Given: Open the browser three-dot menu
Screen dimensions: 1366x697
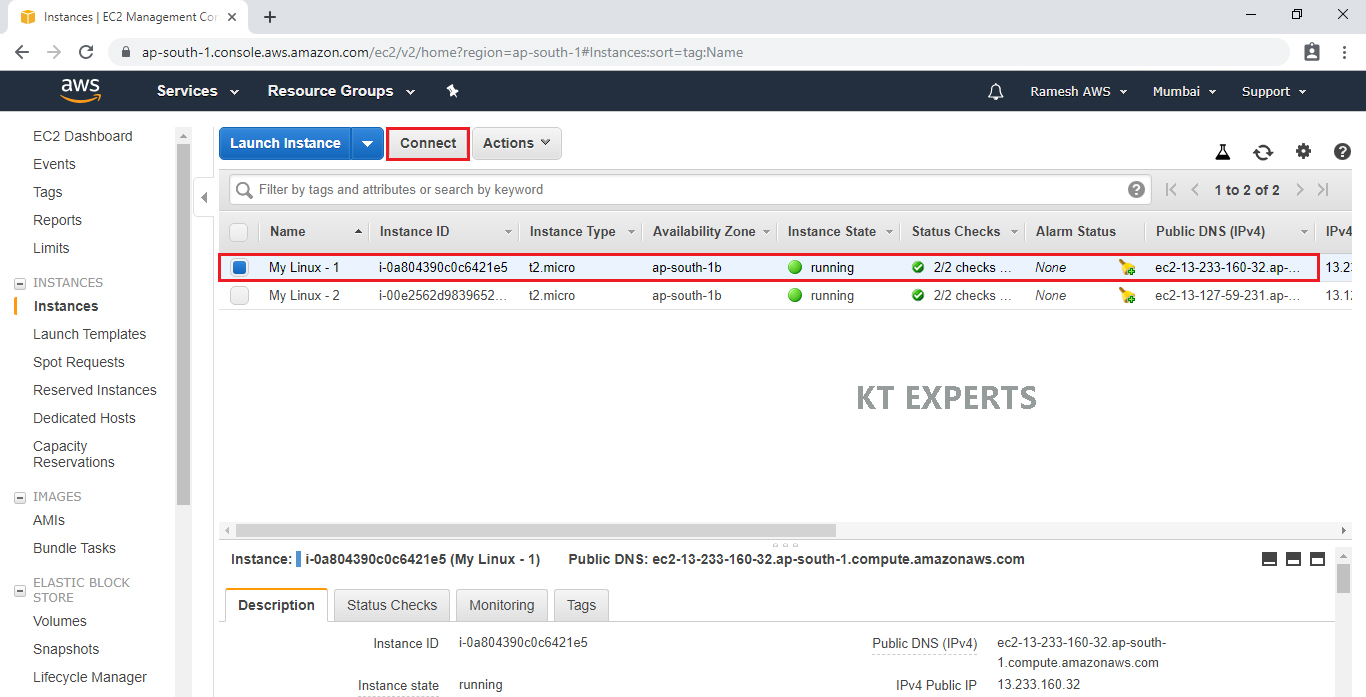Looking at the screenshot, I should click(1345, 52).
